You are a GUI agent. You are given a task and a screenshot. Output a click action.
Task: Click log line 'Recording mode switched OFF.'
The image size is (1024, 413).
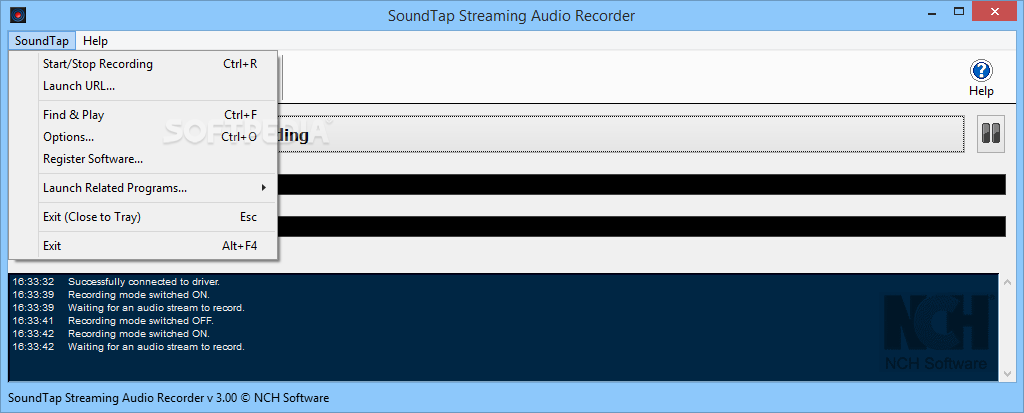tap(141, 321)
